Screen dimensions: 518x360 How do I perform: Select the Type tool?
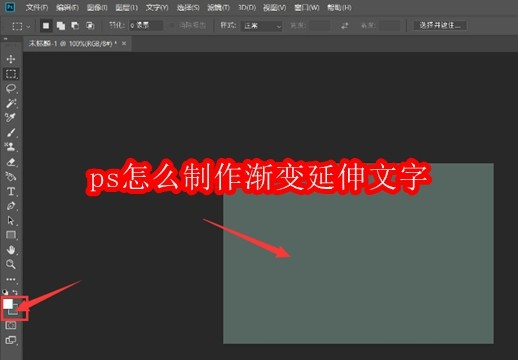coord(11,191)
